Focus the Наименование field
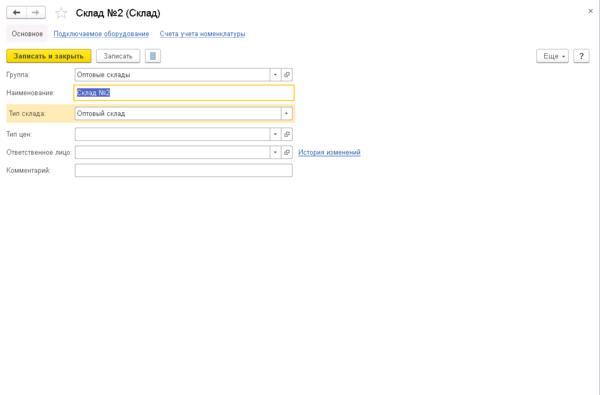The height and width of the screenshot is (395, 600). 184,93
